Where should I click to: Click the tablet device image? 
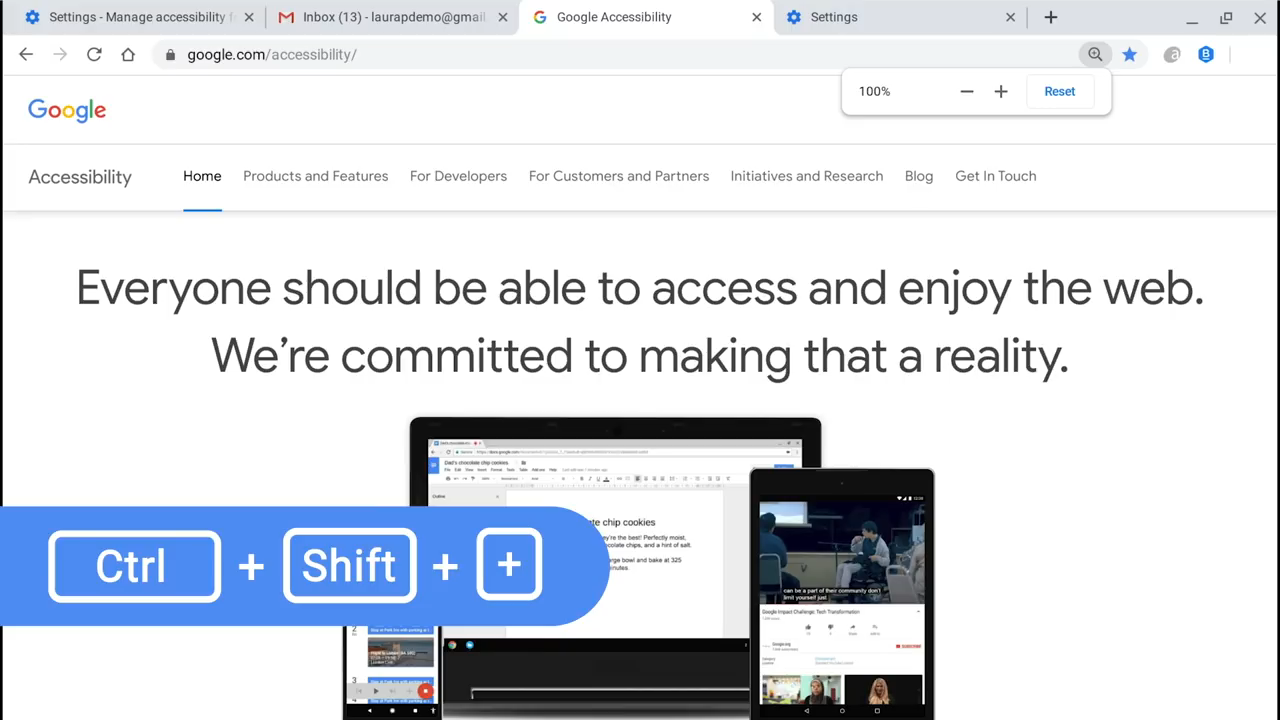(x=842, y=594)
